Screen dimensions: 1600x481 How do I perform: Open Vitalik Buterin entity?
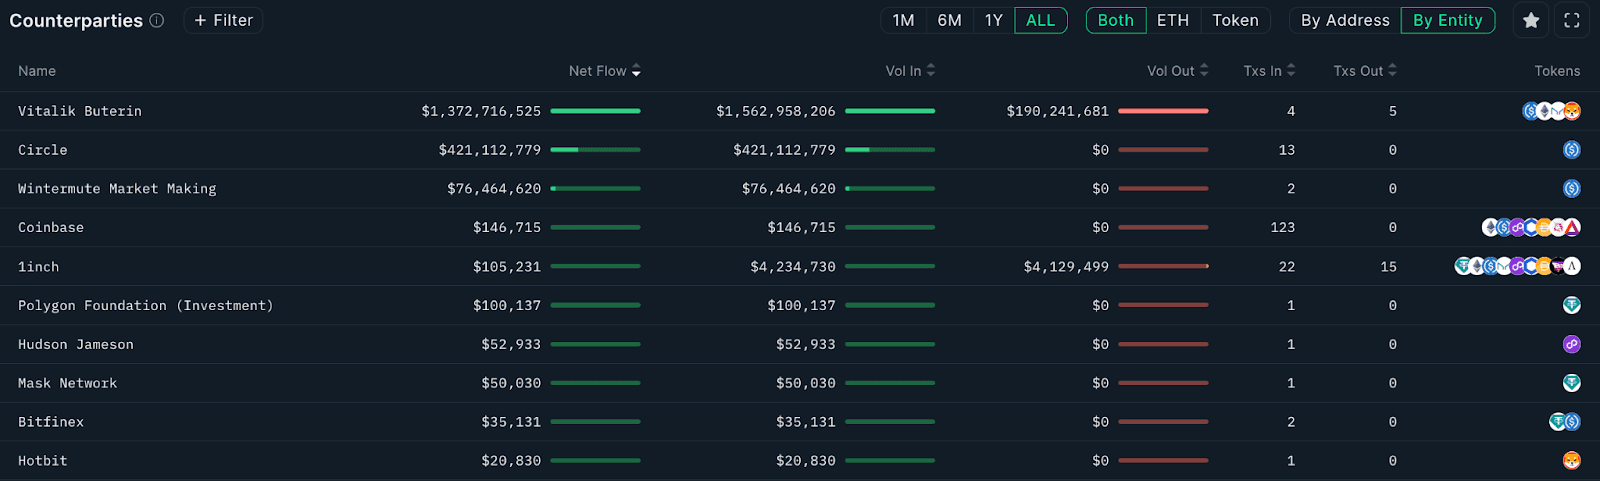[80, 111]
